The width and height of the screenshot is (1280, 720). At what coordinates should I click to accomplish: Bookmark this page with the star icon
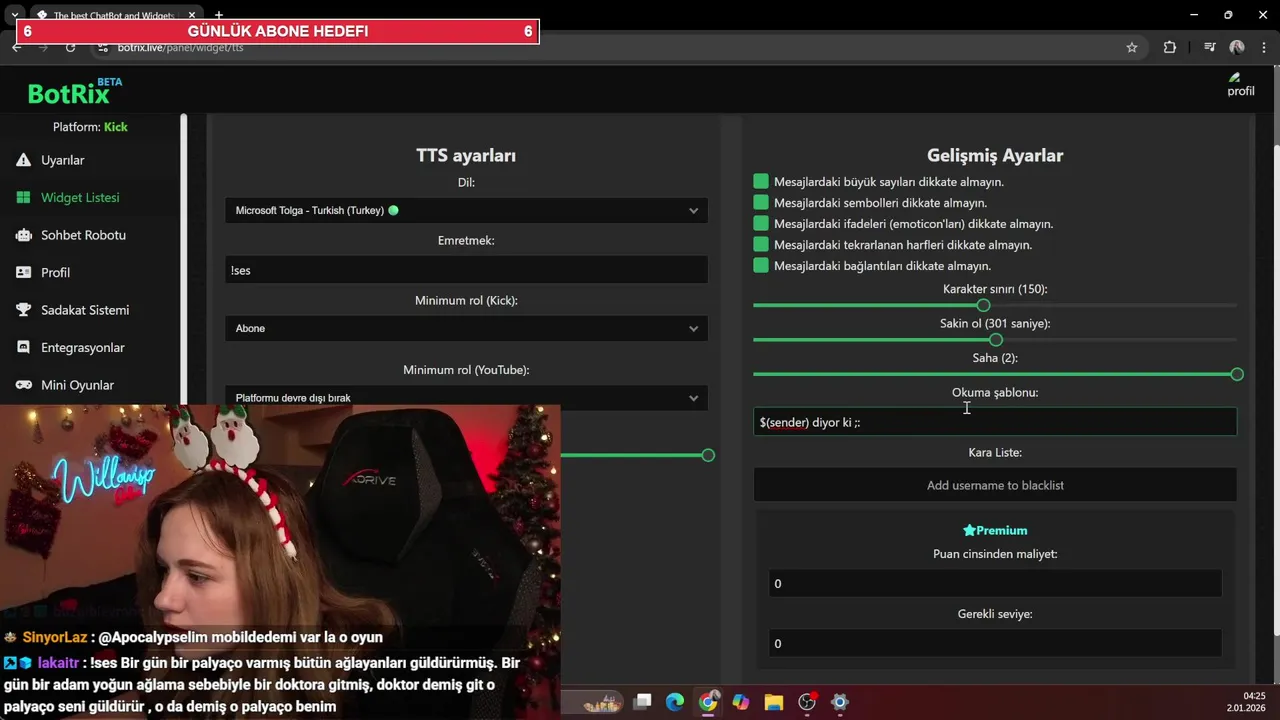tap(1132, 47)
